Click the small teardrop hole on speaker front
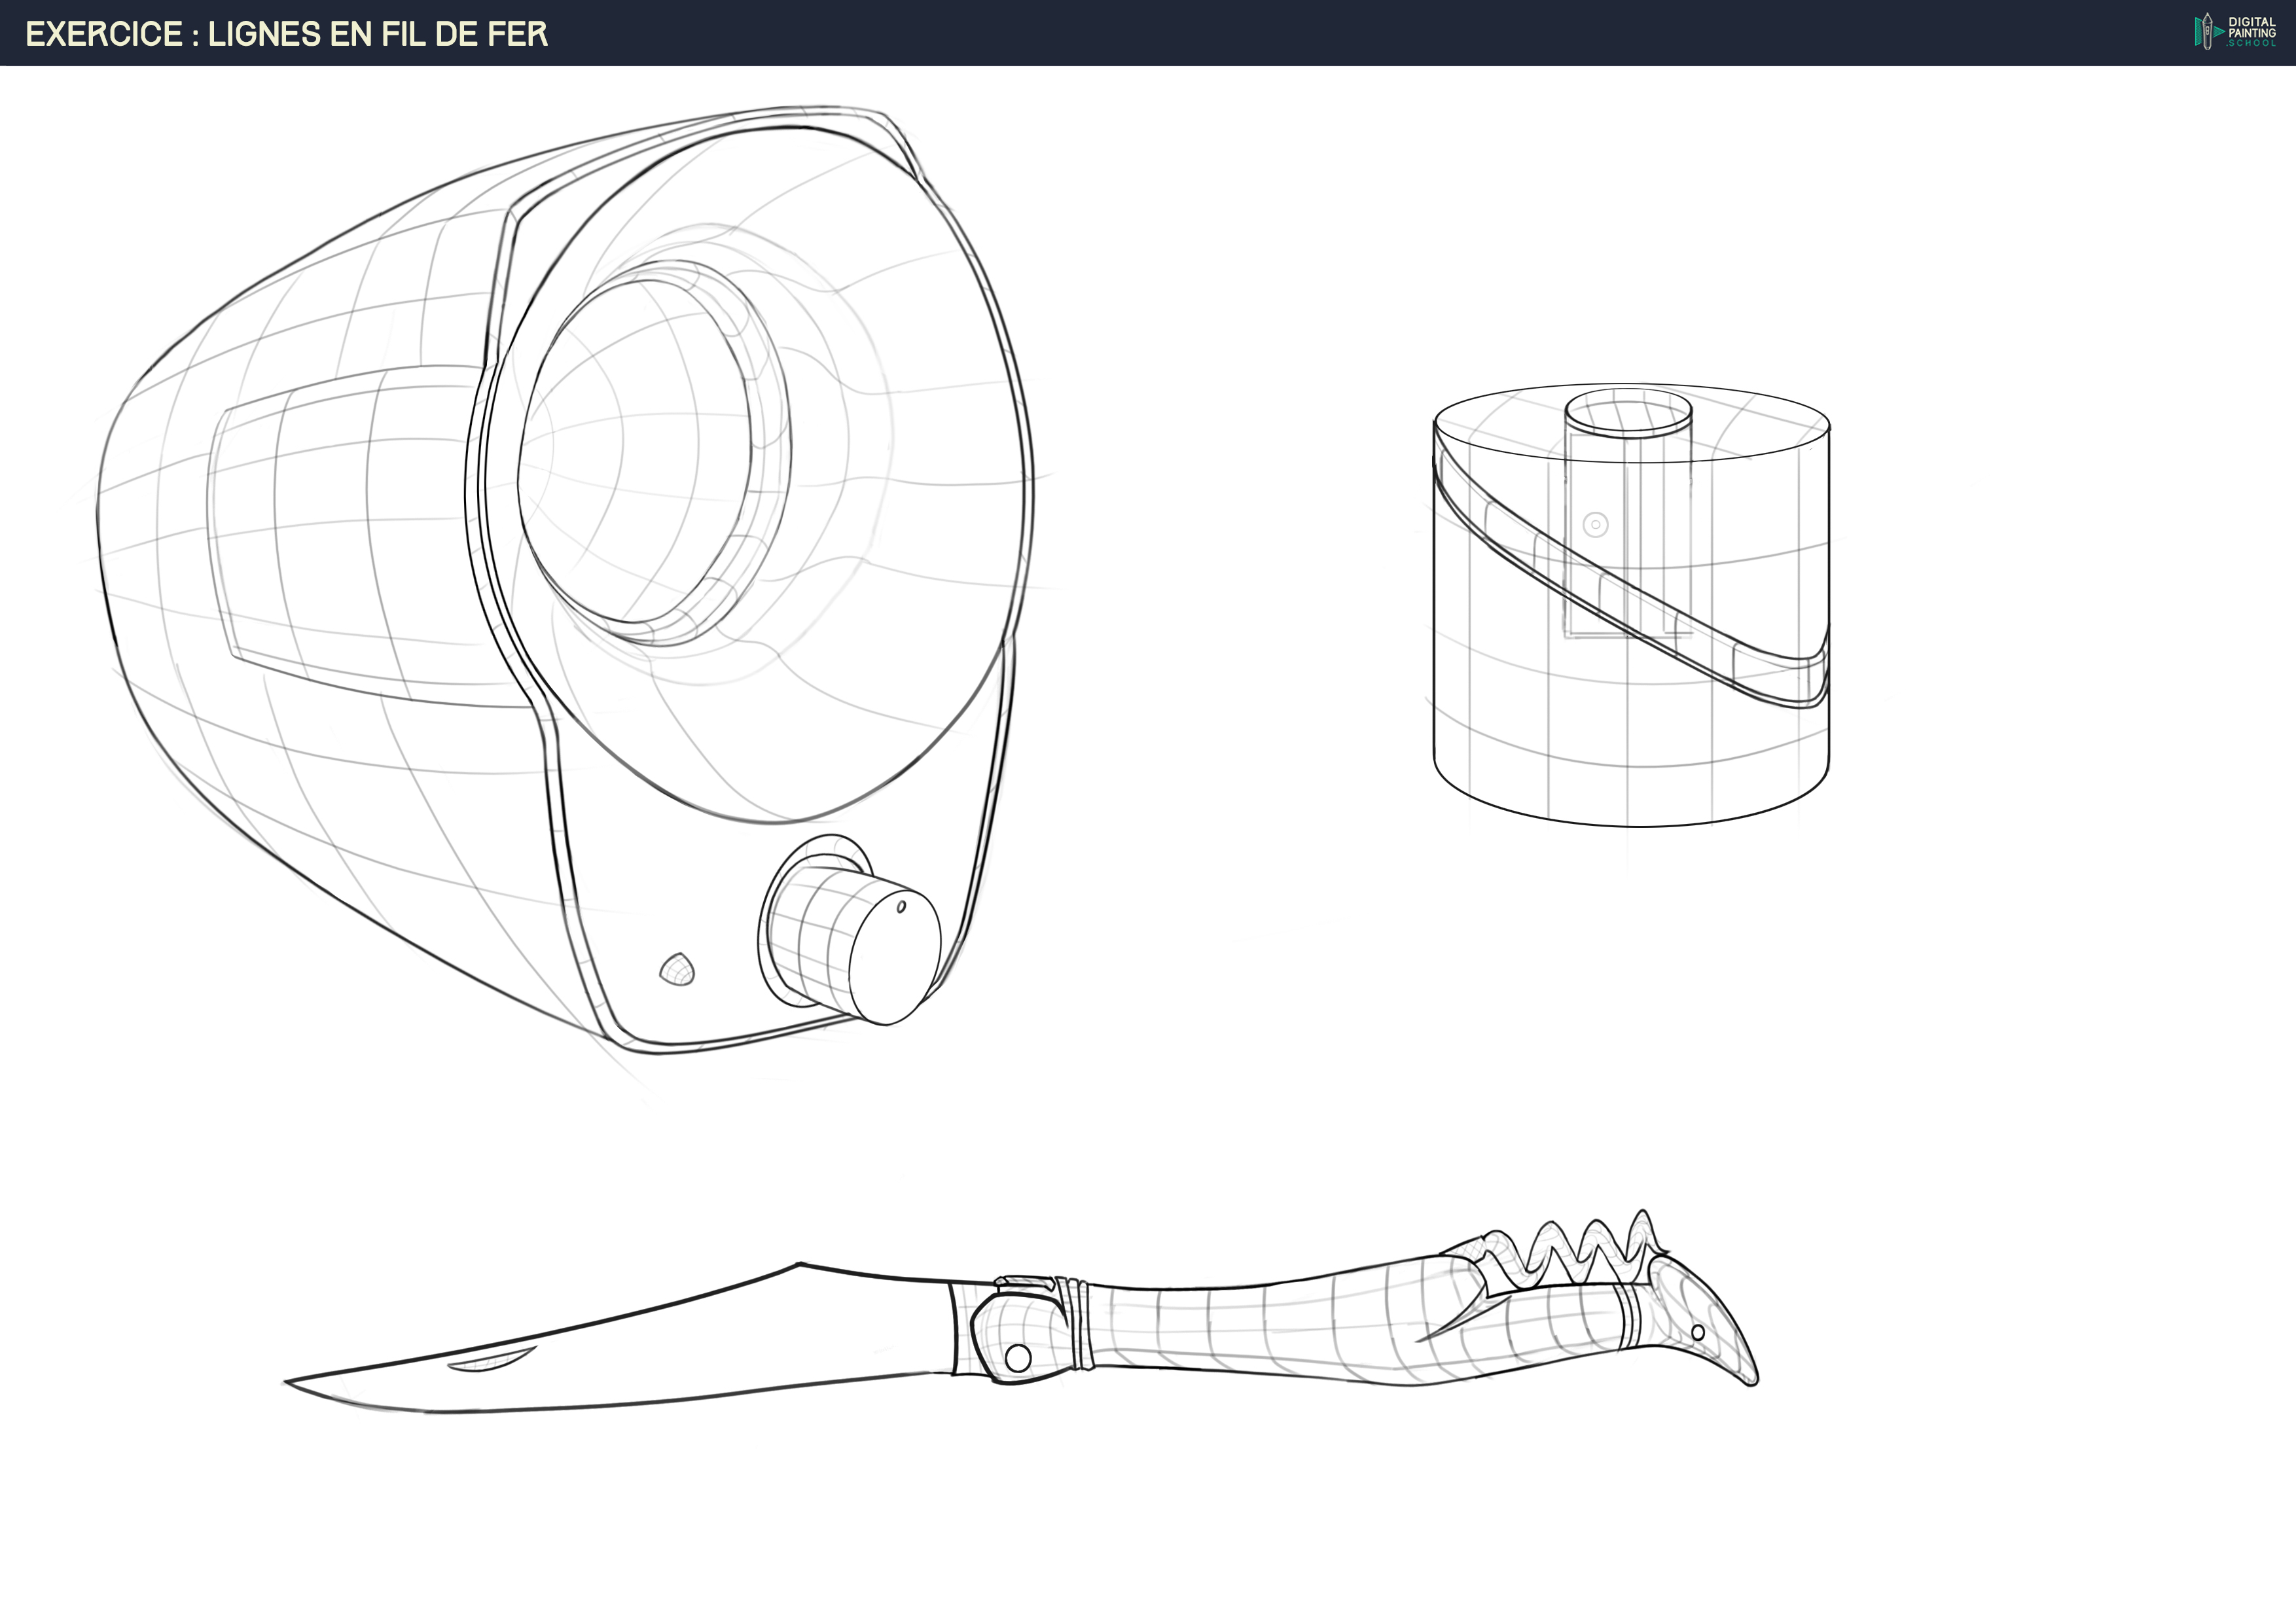Image resolution: width=2296 pixels, height=1623 pixels. pos(678,969)
